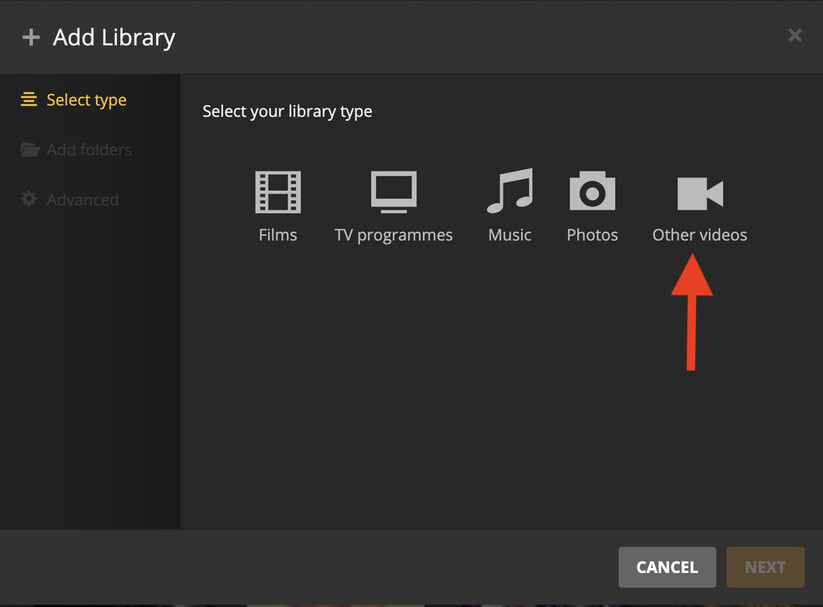Select the Photos camera icon

tap(592, 191)
